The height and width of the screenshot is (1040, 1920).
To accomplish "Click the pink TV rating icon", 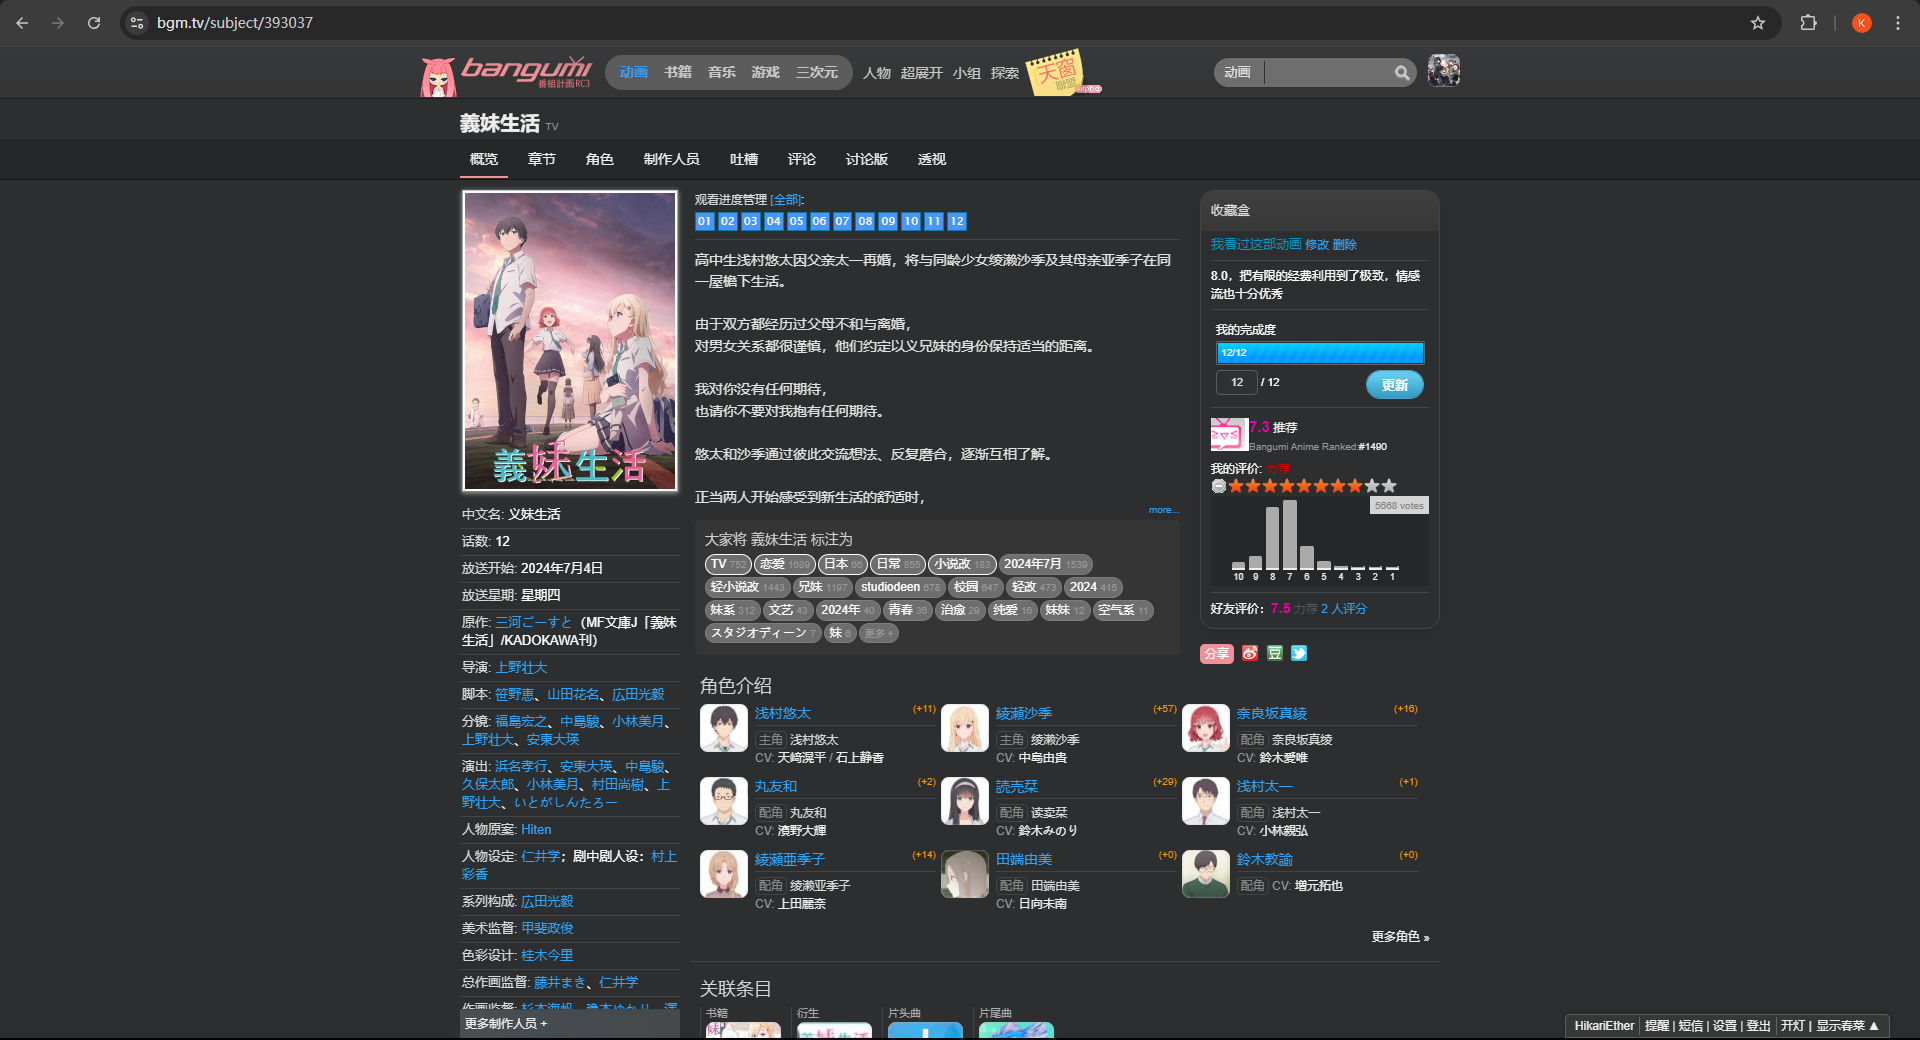I will (1229, 435).
